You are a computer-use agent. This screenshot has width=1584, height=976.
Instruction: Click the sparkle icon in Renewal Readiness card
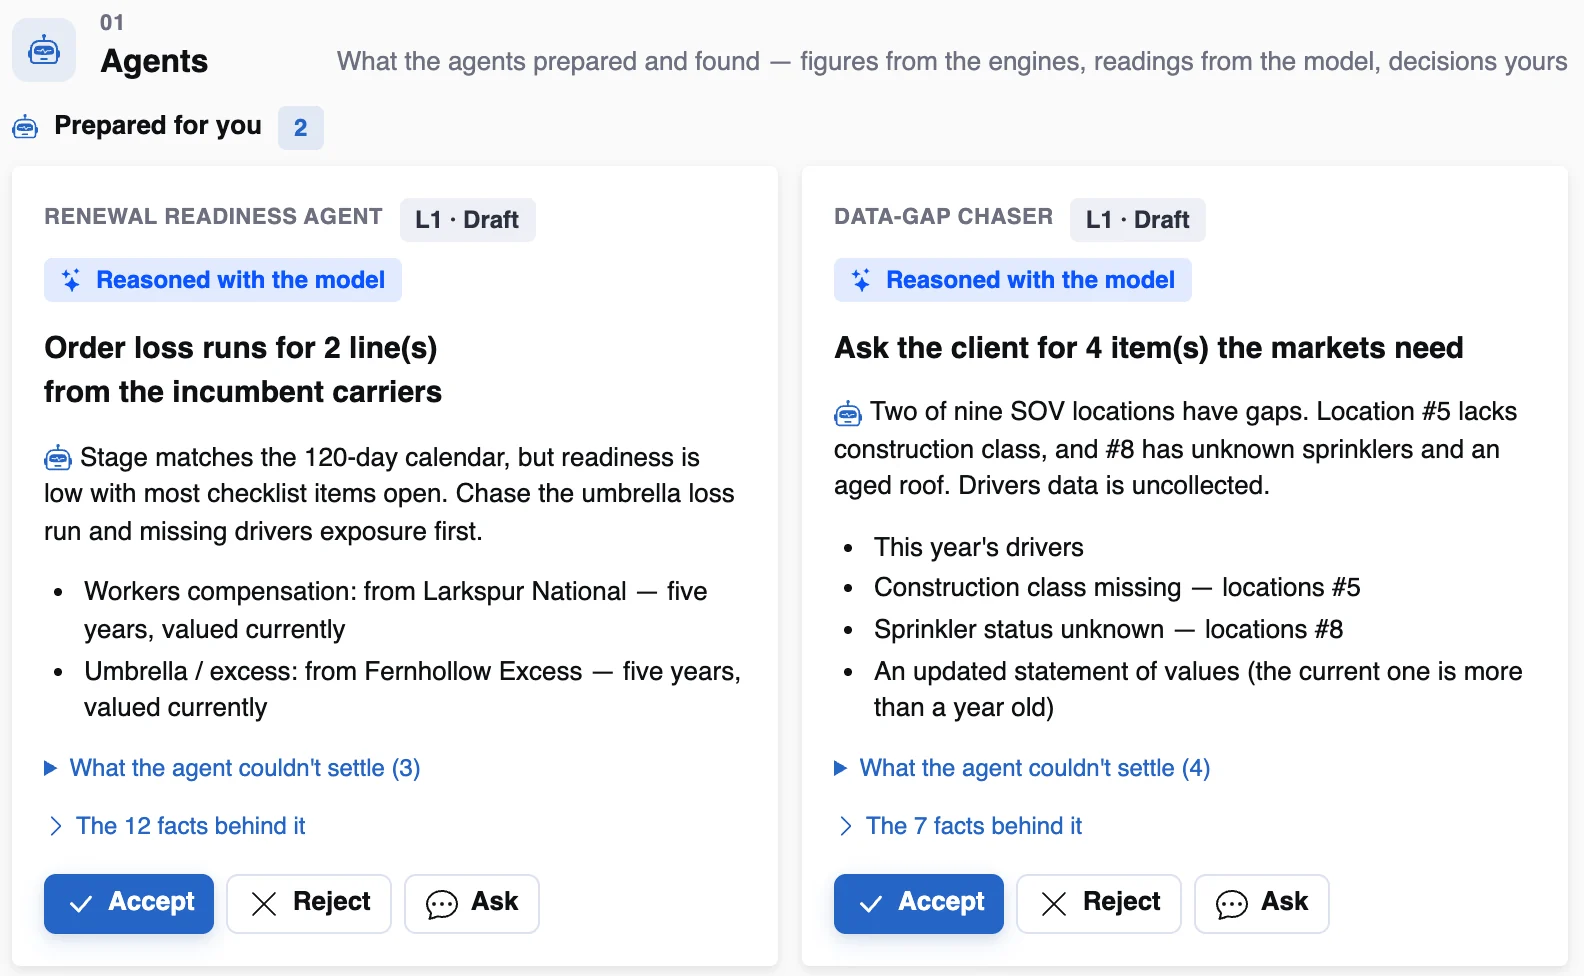(71, 280)
